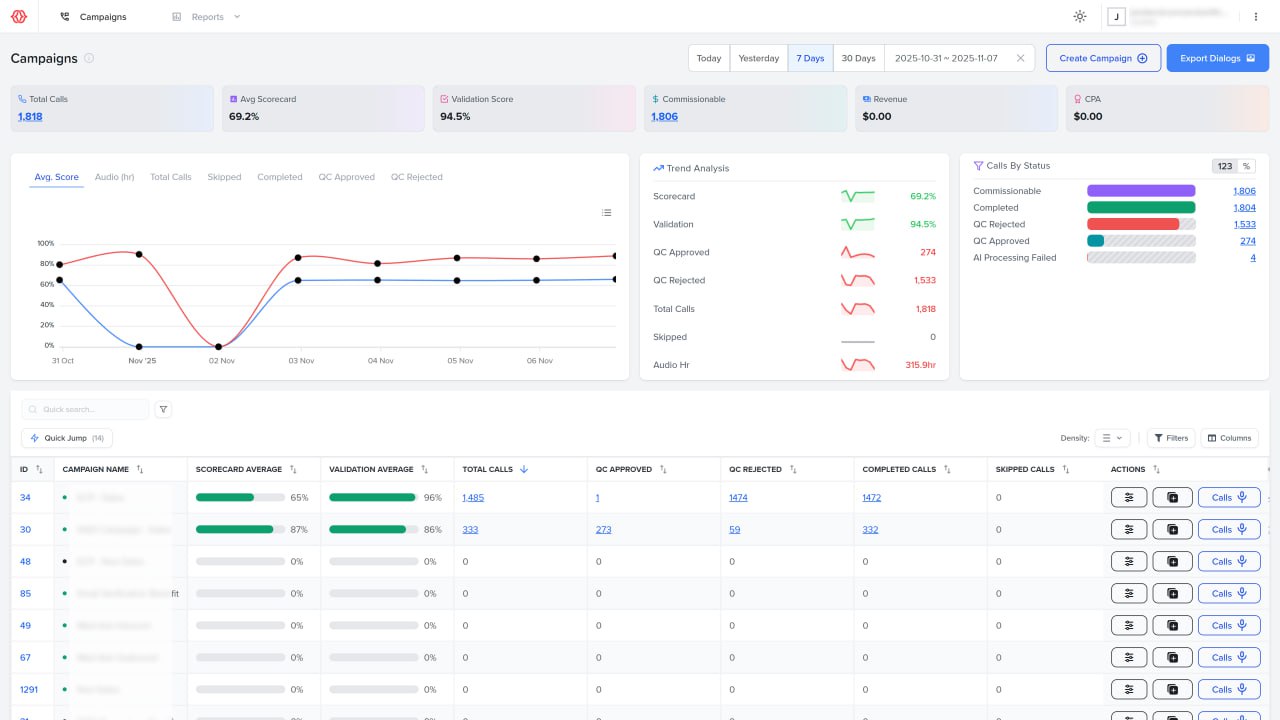Sort by the Total Calls column arrow
The width and height of the screenshot is (1280, 720).
524,469
